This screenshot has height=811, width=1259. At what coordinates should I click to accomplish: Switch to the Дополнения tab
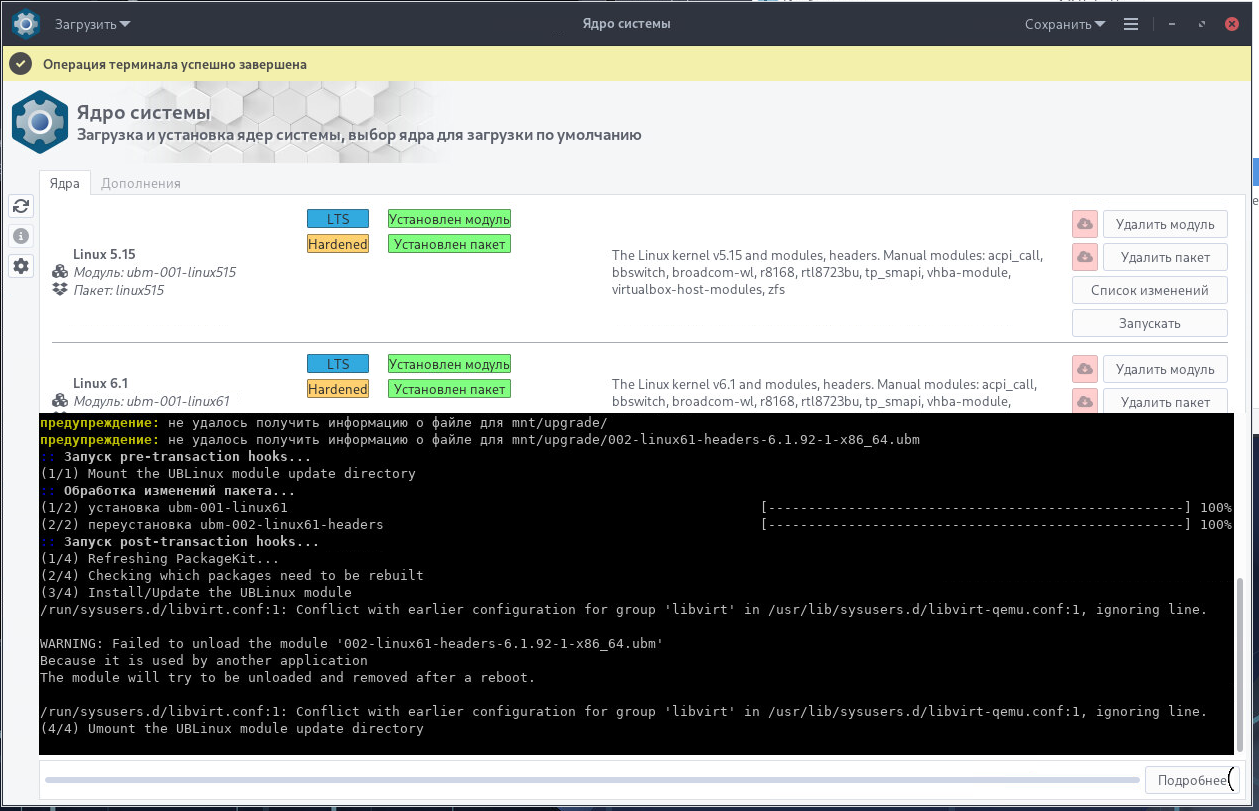(x=141, y=183)
